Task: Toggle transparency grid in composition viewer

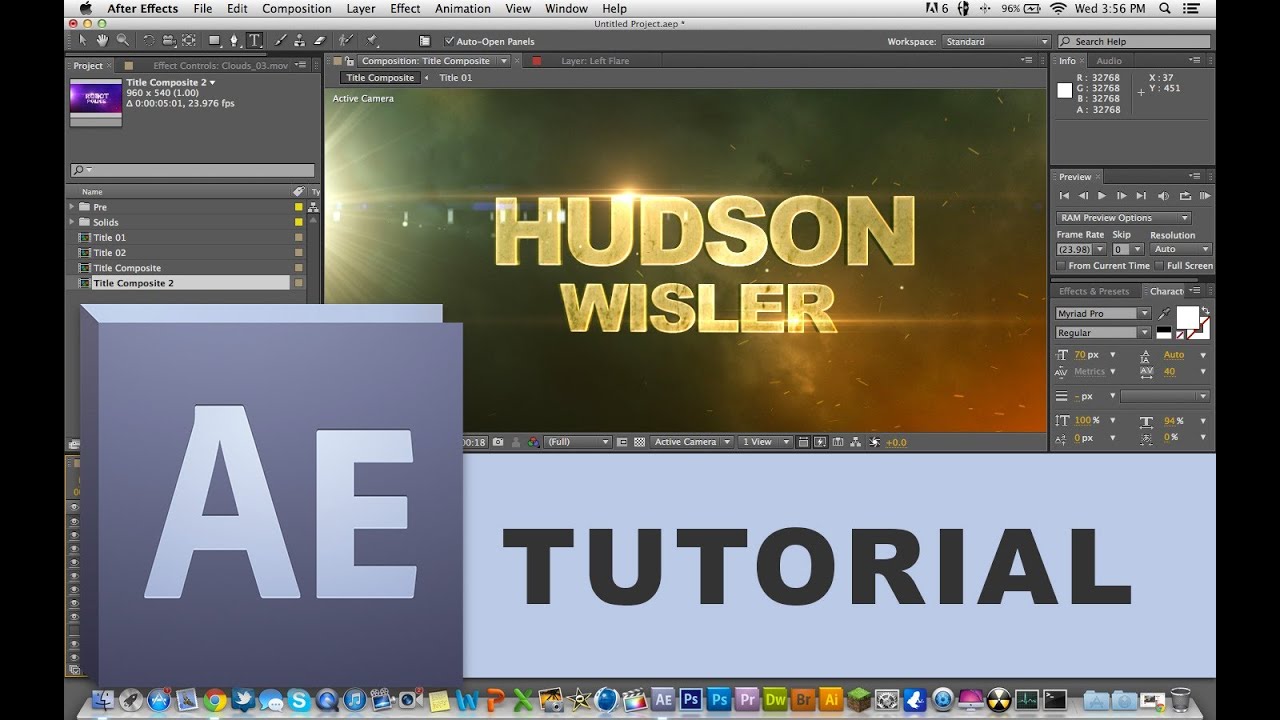Action: (639, 442)
